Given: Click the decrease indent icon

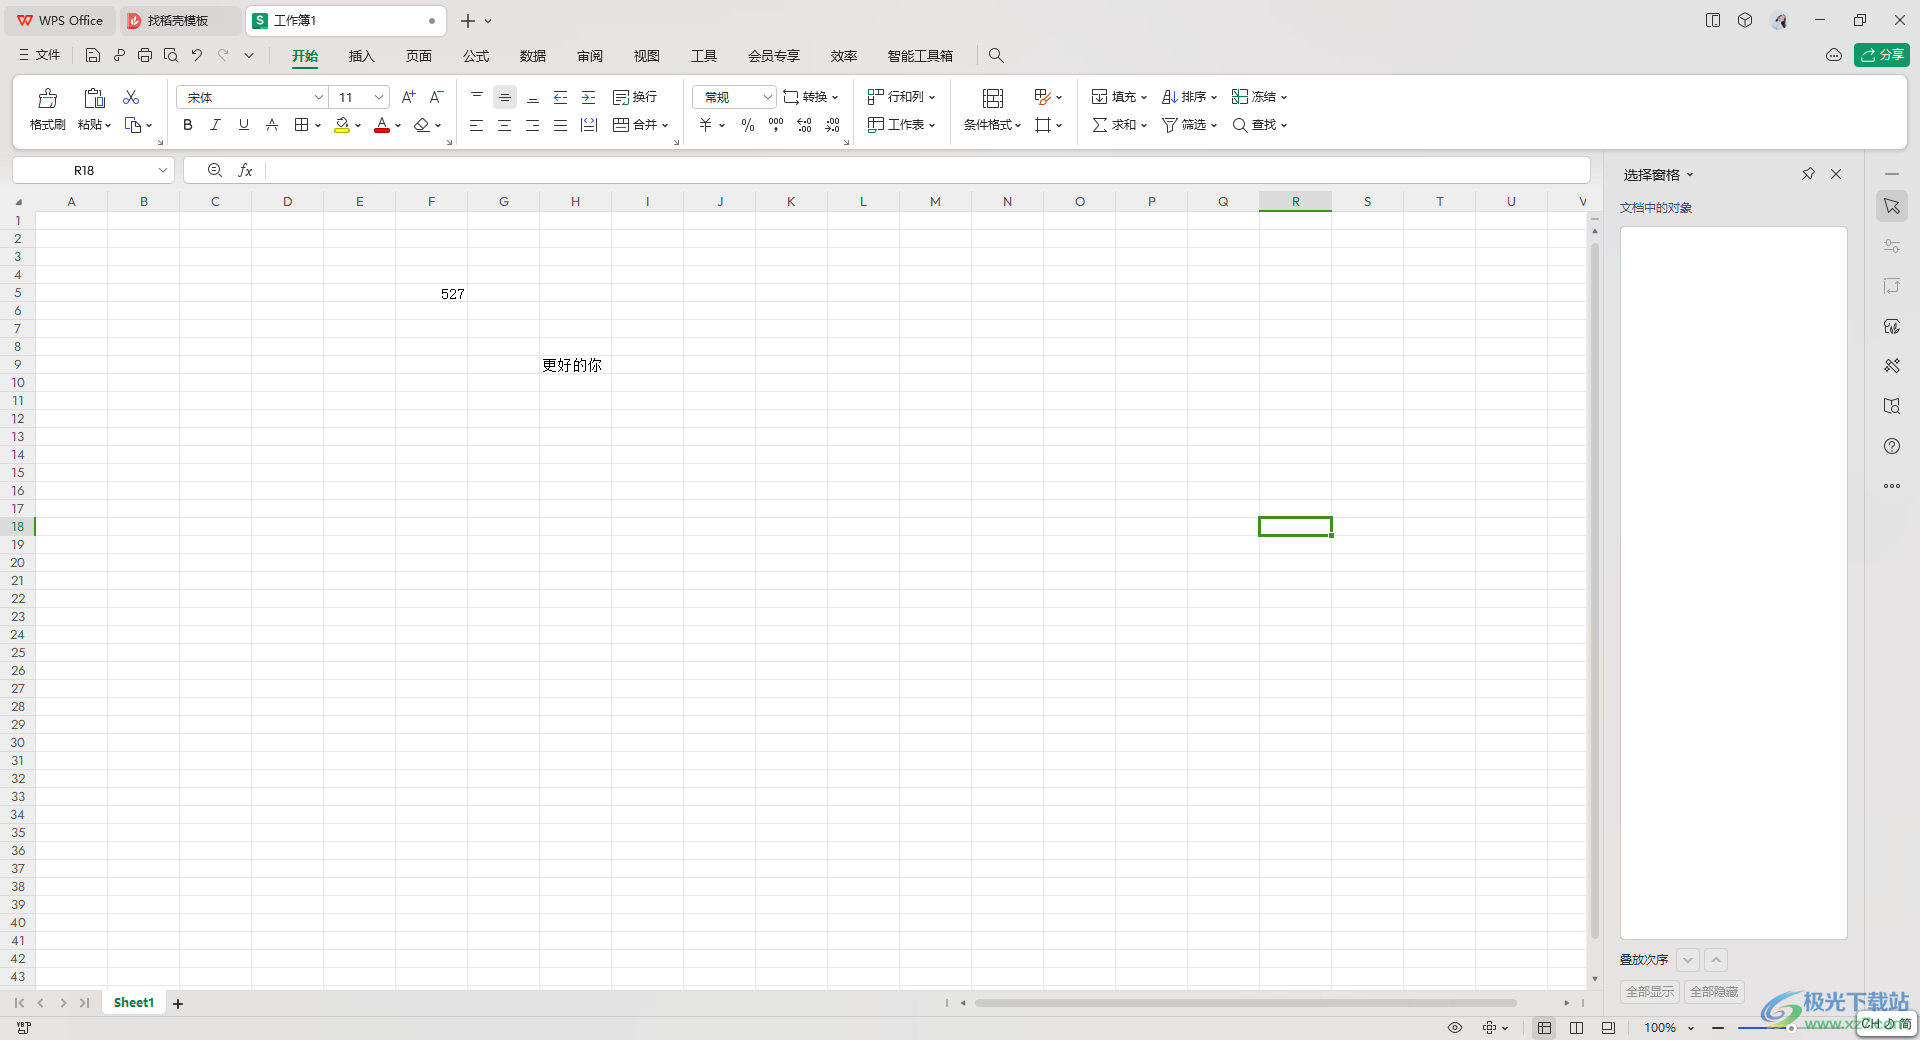Looking at the screenshot, I should [x=561, y=97].
